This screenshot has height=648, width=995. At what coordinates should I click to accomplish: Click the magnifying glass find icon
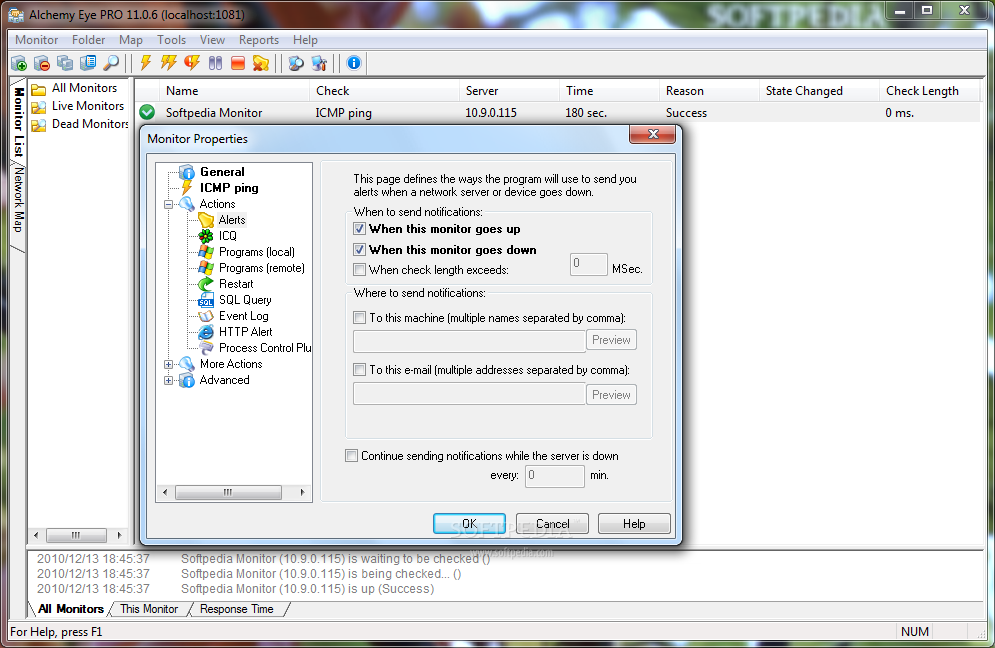click(111, 63)
